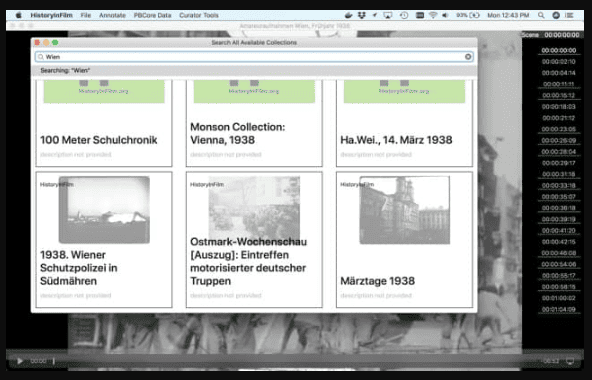Click the Search All Available Collections title
Viewport: 592px width, 380px height.
[x=254, y=43]
